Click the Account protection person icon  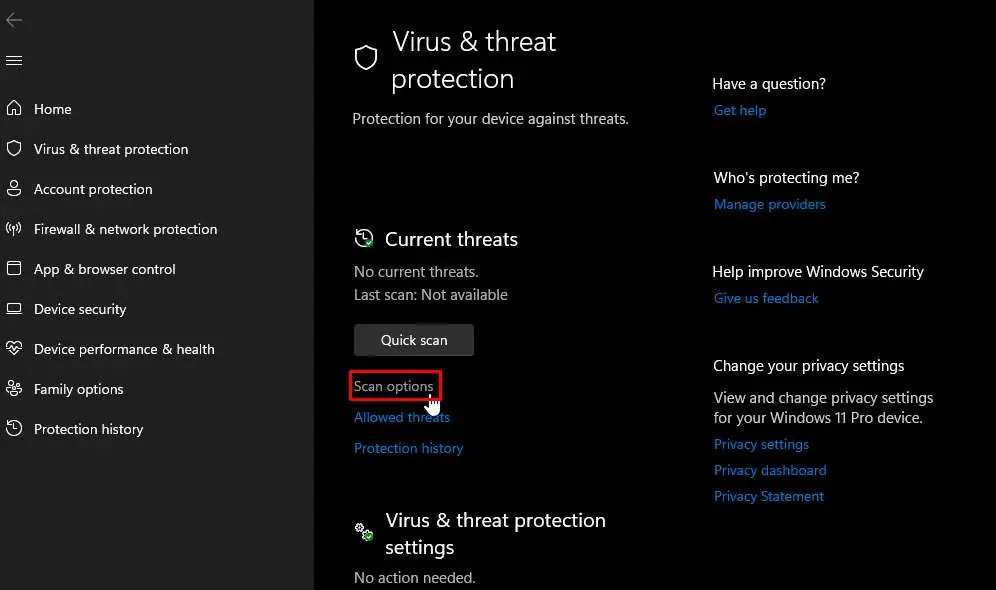click(x=14, y=188)
